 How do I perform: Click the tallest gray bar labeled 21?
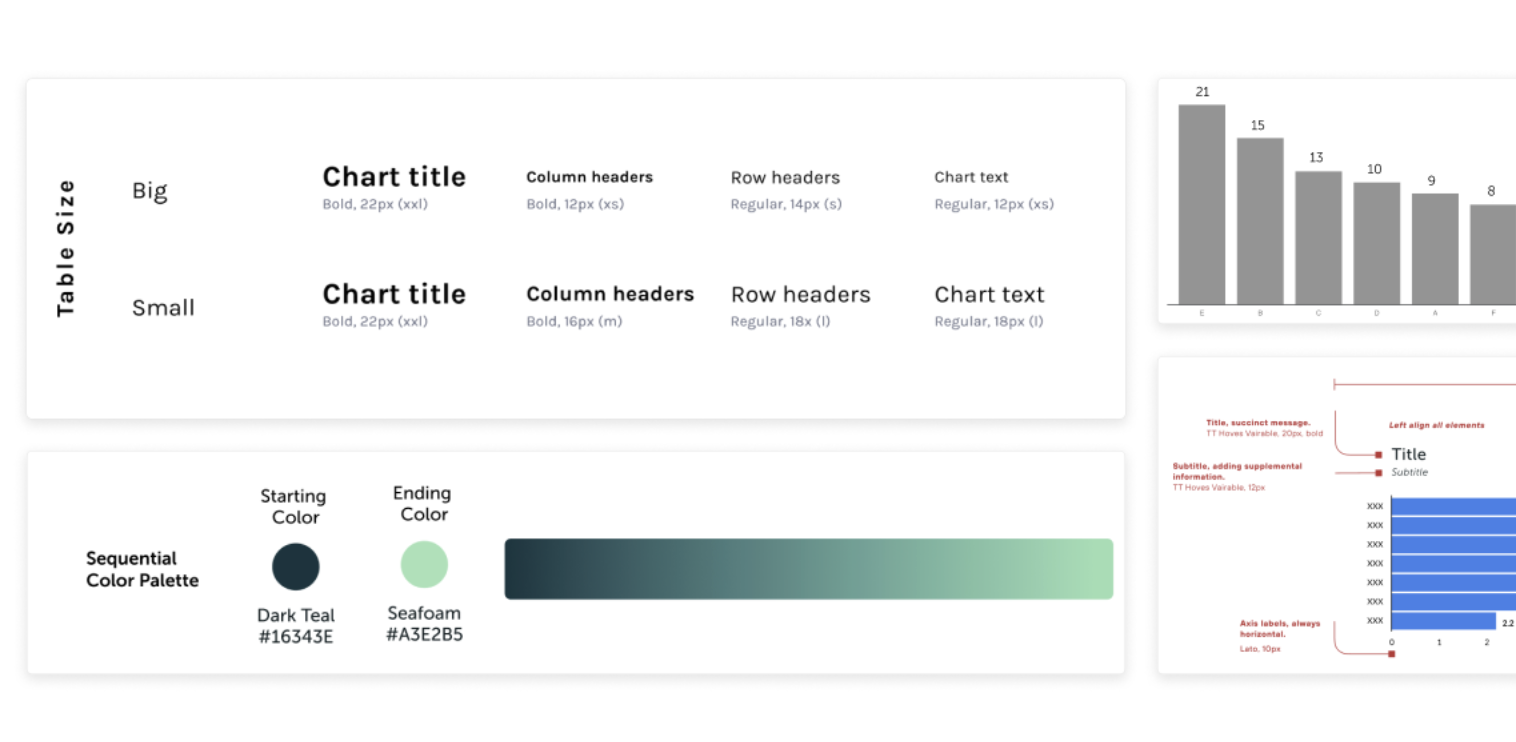pos(1202,204)
